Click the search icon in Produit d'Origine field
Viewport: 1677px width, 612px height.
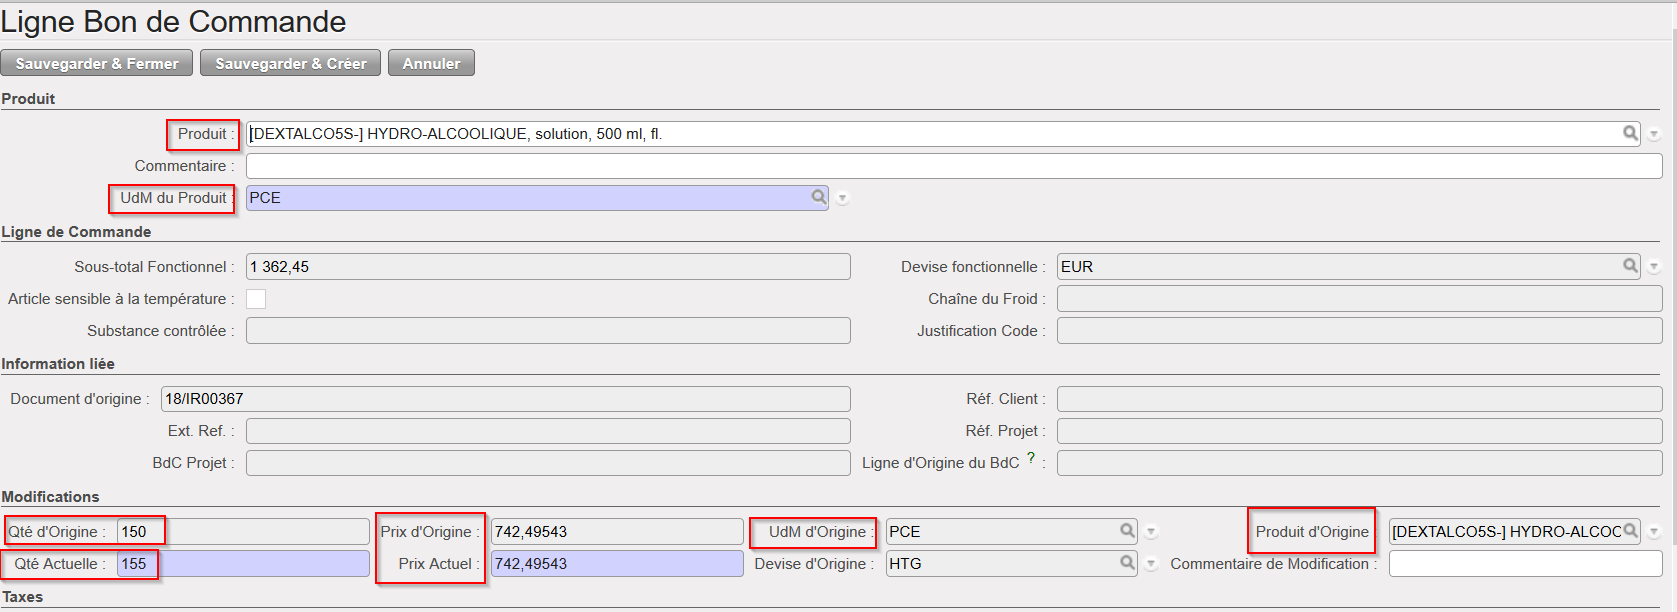coord(1630,531)
